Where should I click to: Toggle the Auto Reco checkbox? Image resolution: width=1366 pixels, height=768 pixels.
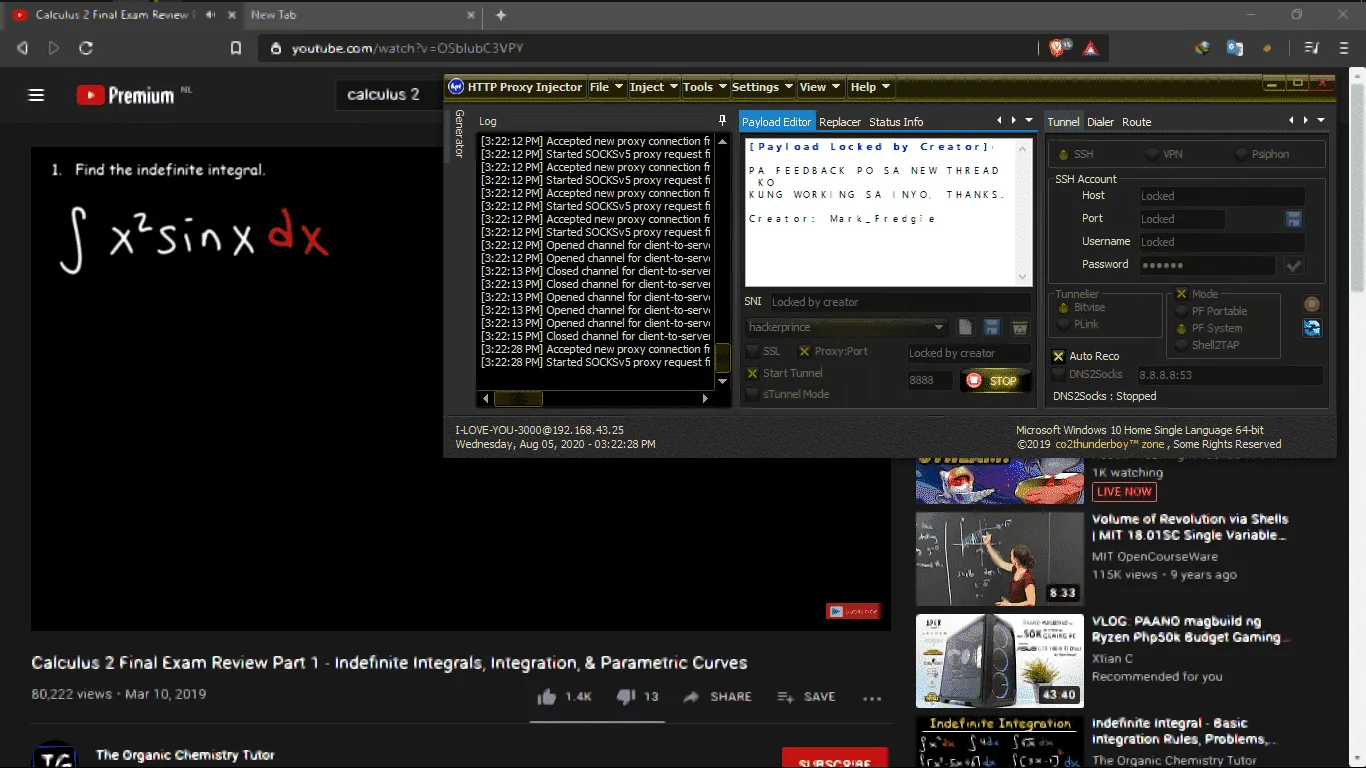point(1059,356)
